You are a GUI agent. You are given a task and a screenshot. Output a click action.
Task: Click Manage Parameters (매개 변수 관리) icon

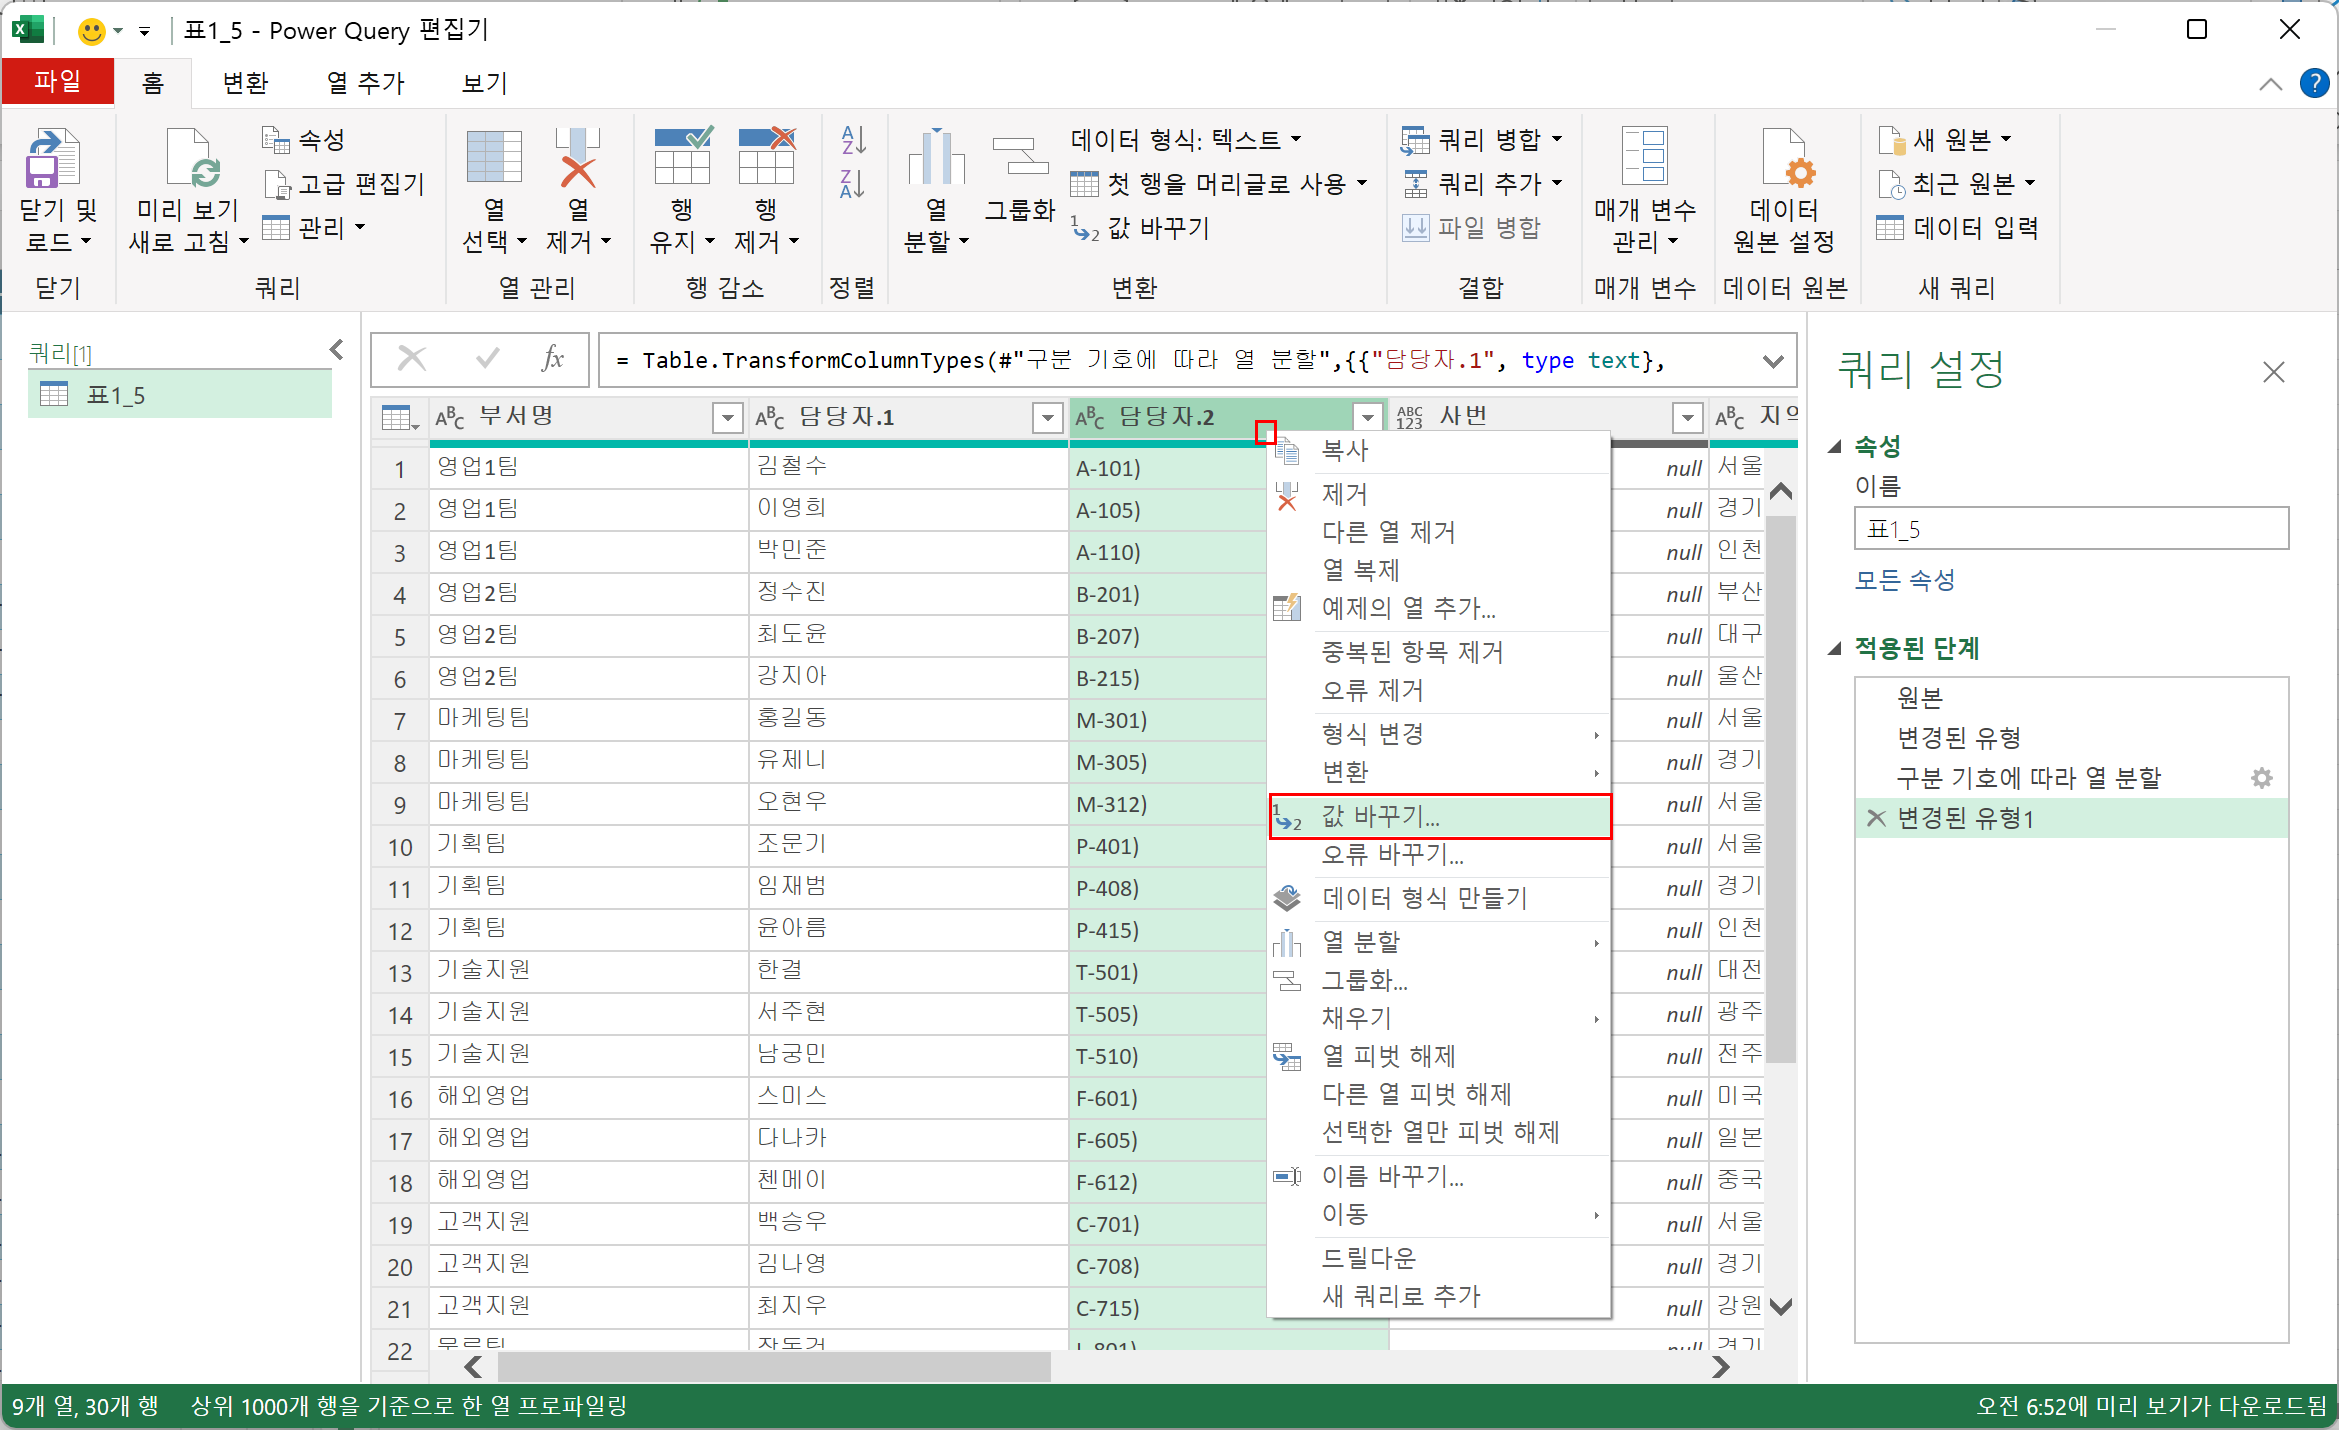pyautogui.click(x=1645, y=156)
